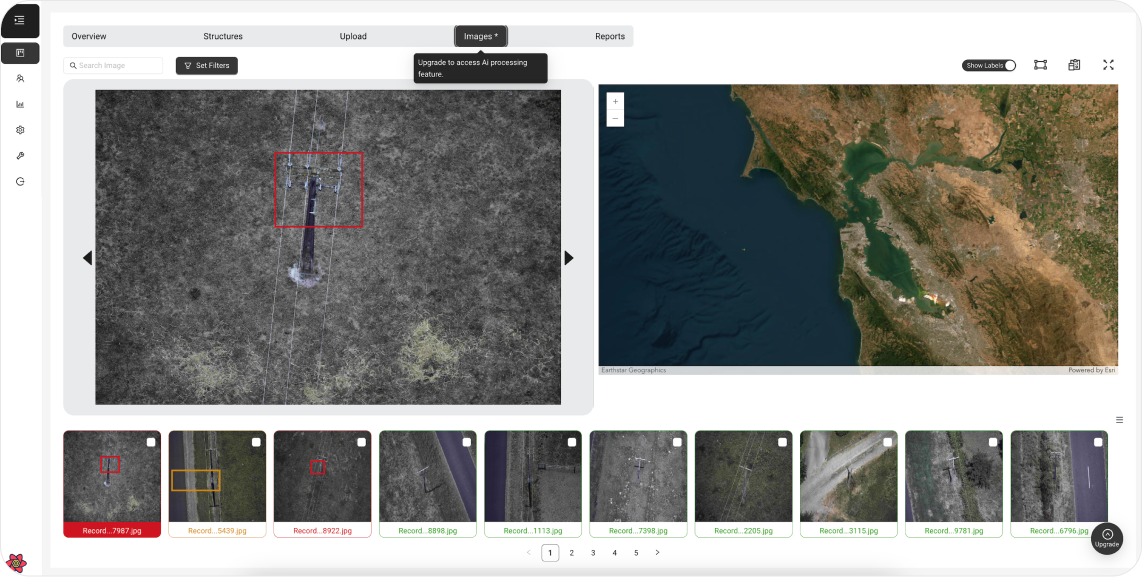Go to previous image with left arrow
This screenshot has width=1142, height=577.
(87, 258)
